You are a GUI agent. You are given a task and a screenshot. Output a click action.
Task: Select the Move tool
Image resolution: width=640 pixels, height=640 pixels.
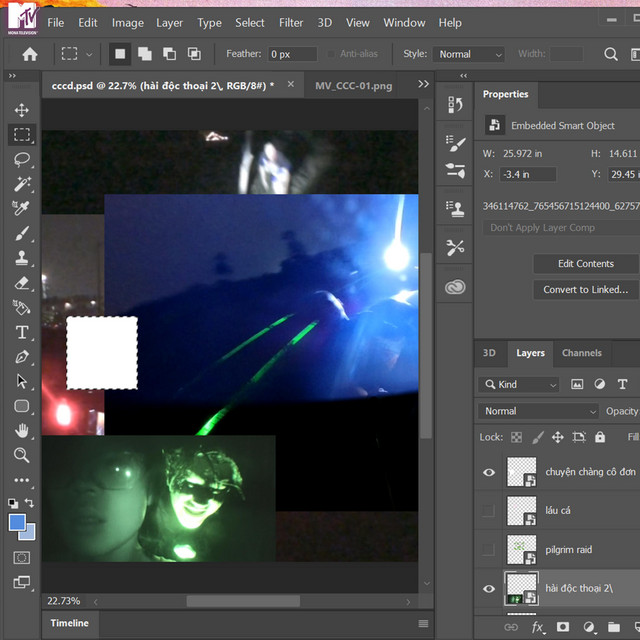tap(21, 110)
